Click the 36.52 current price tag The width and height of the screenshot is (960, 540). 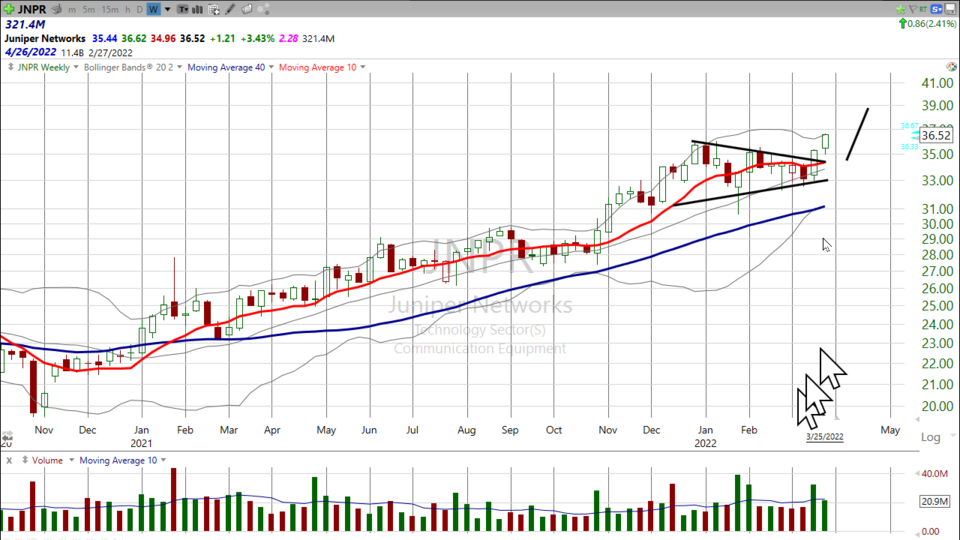[936, 135]
